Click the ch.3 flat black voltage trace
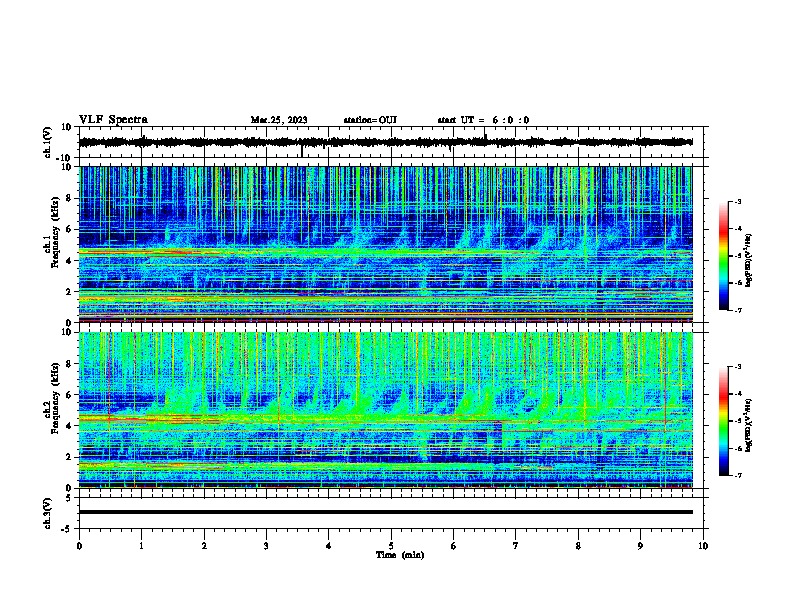This screenshot has height=612, width=792. [385, 512]
